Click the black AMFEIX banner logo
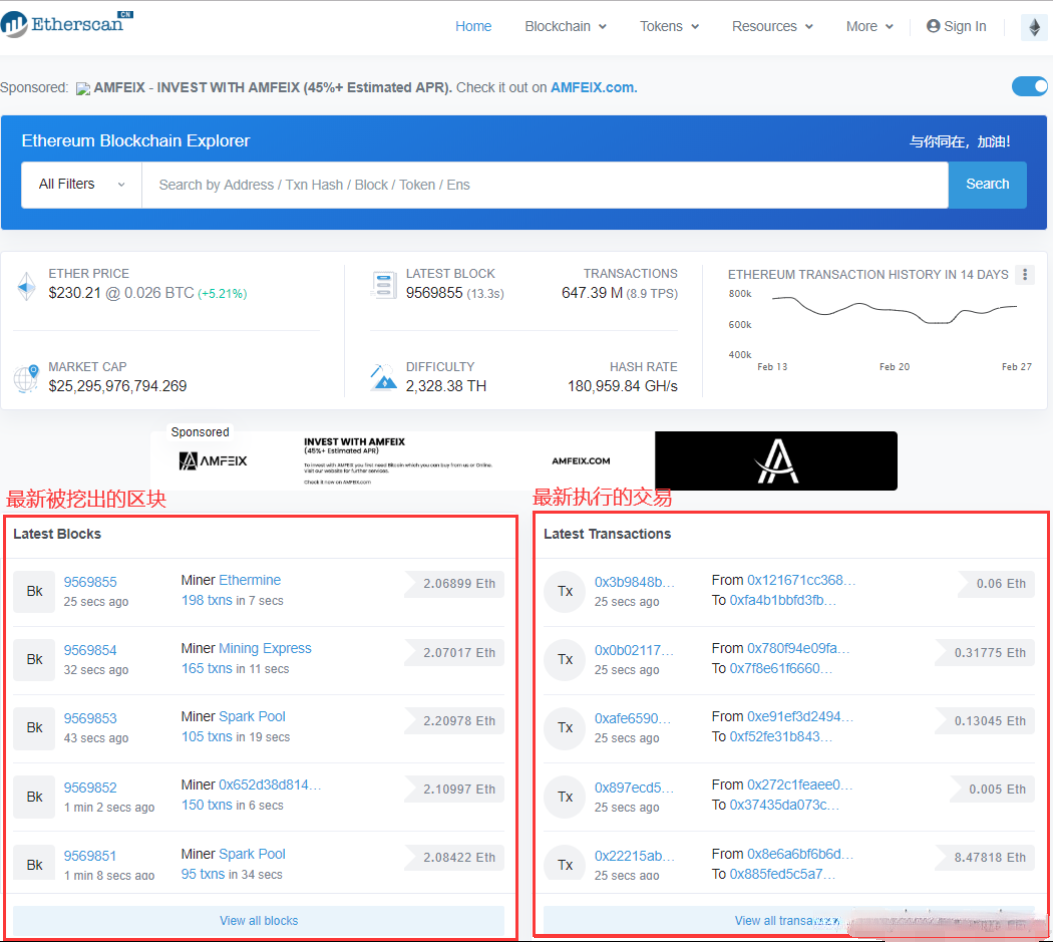Image resolution: width=1053 pixels, height=942 pixels. (x=776, y=461)
